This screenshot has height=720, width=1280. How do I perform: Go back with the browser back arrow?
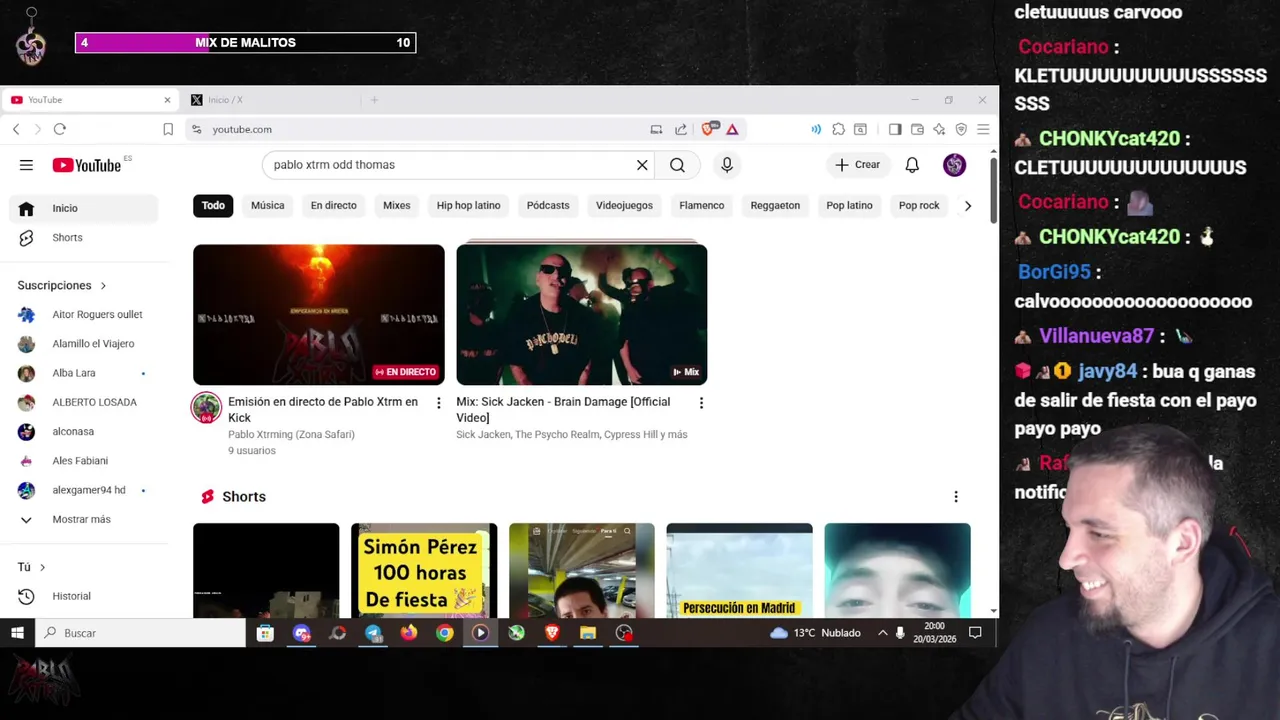(16, 129)
